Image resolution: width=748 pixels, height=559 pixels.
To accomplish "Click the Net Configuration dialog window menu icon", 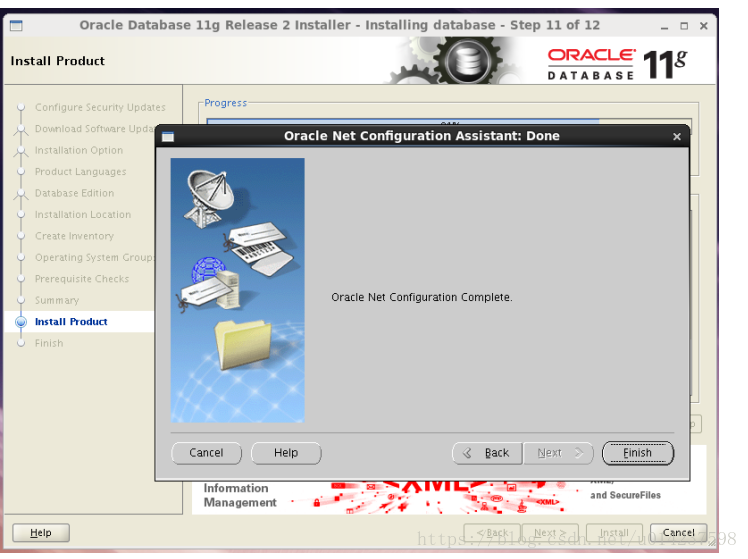I will click(x=168, y=137).
